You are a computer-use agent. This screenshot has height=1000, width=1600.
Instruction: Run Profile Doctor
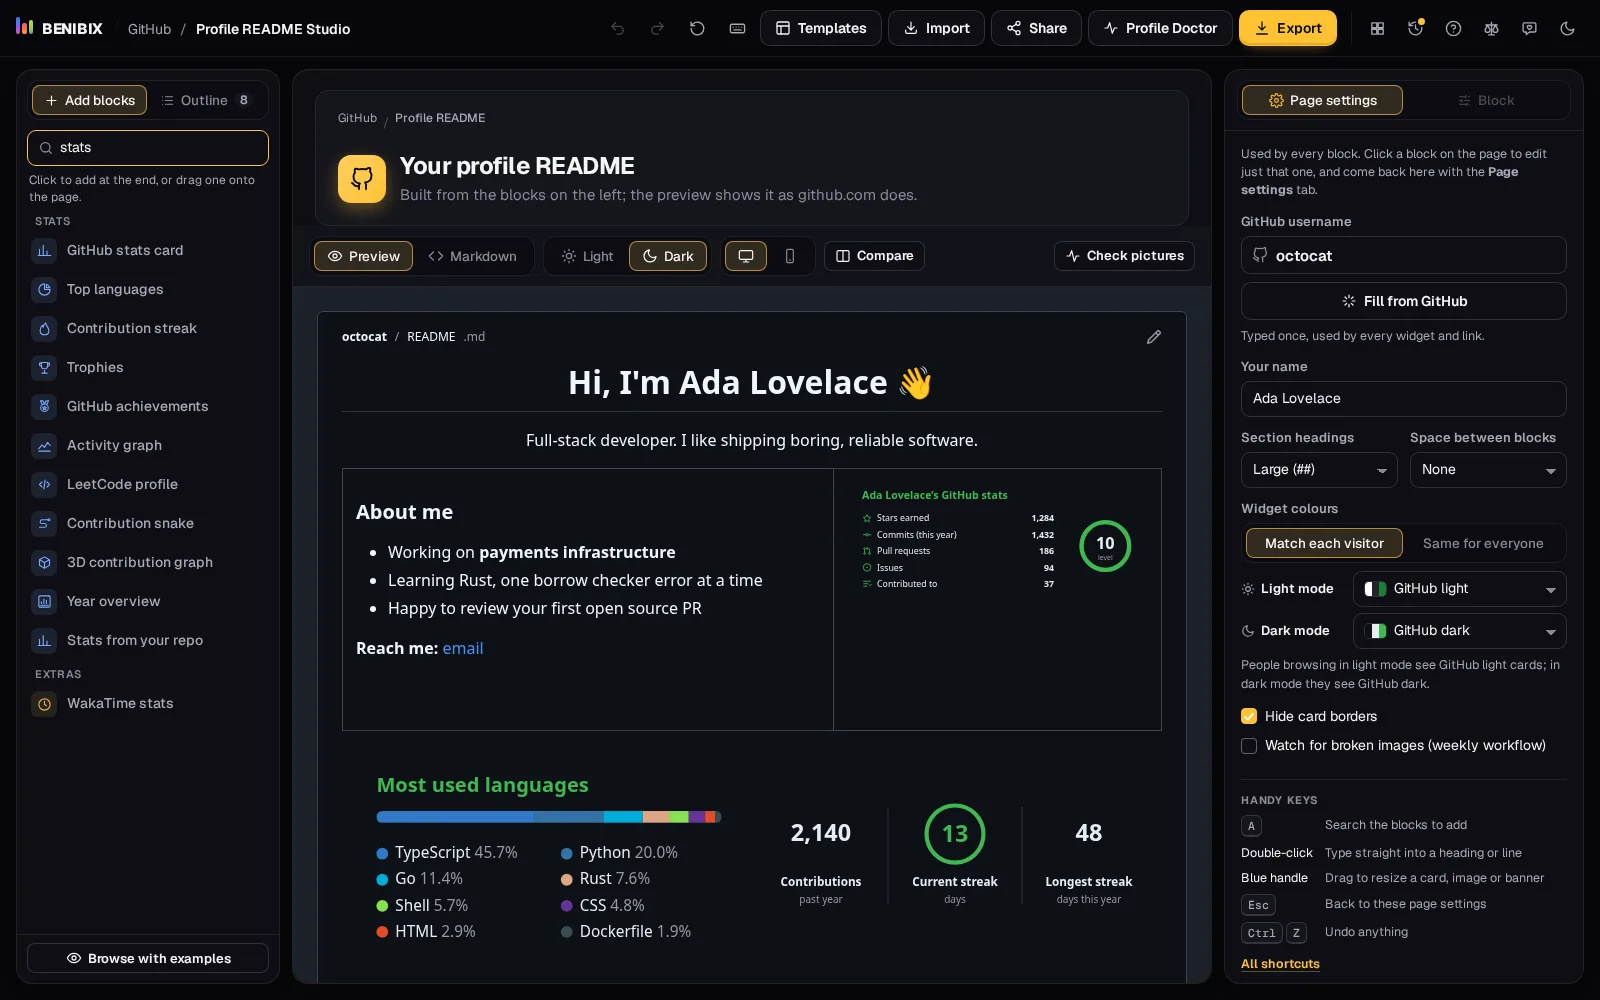point(1161,28)
